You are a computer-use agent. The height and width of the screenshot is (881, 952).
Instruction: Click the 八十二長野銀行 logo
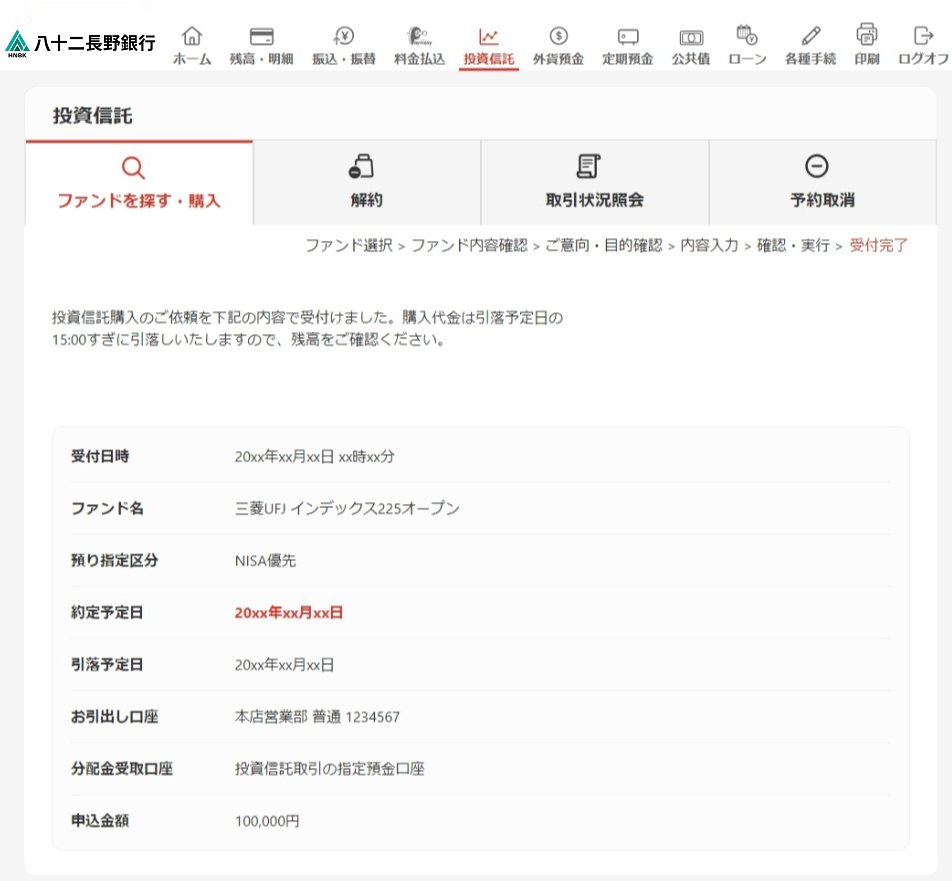tap(80, 43)
